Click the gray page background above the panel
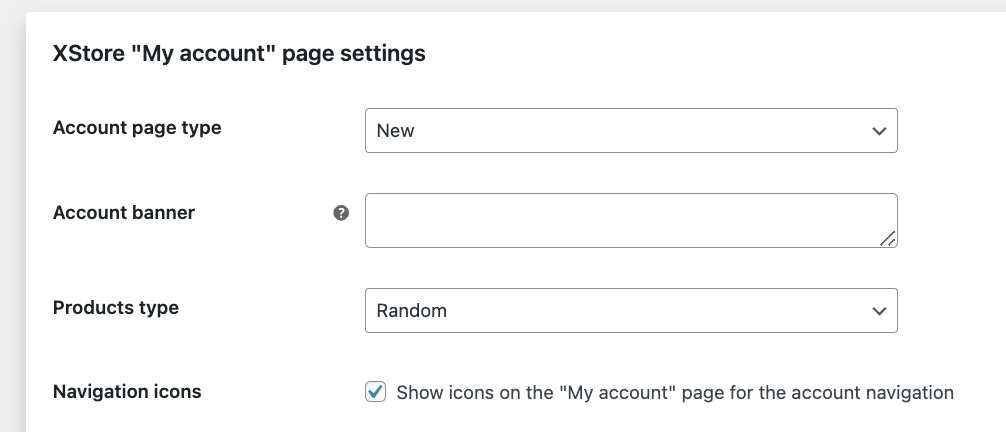 coord(503,5)
